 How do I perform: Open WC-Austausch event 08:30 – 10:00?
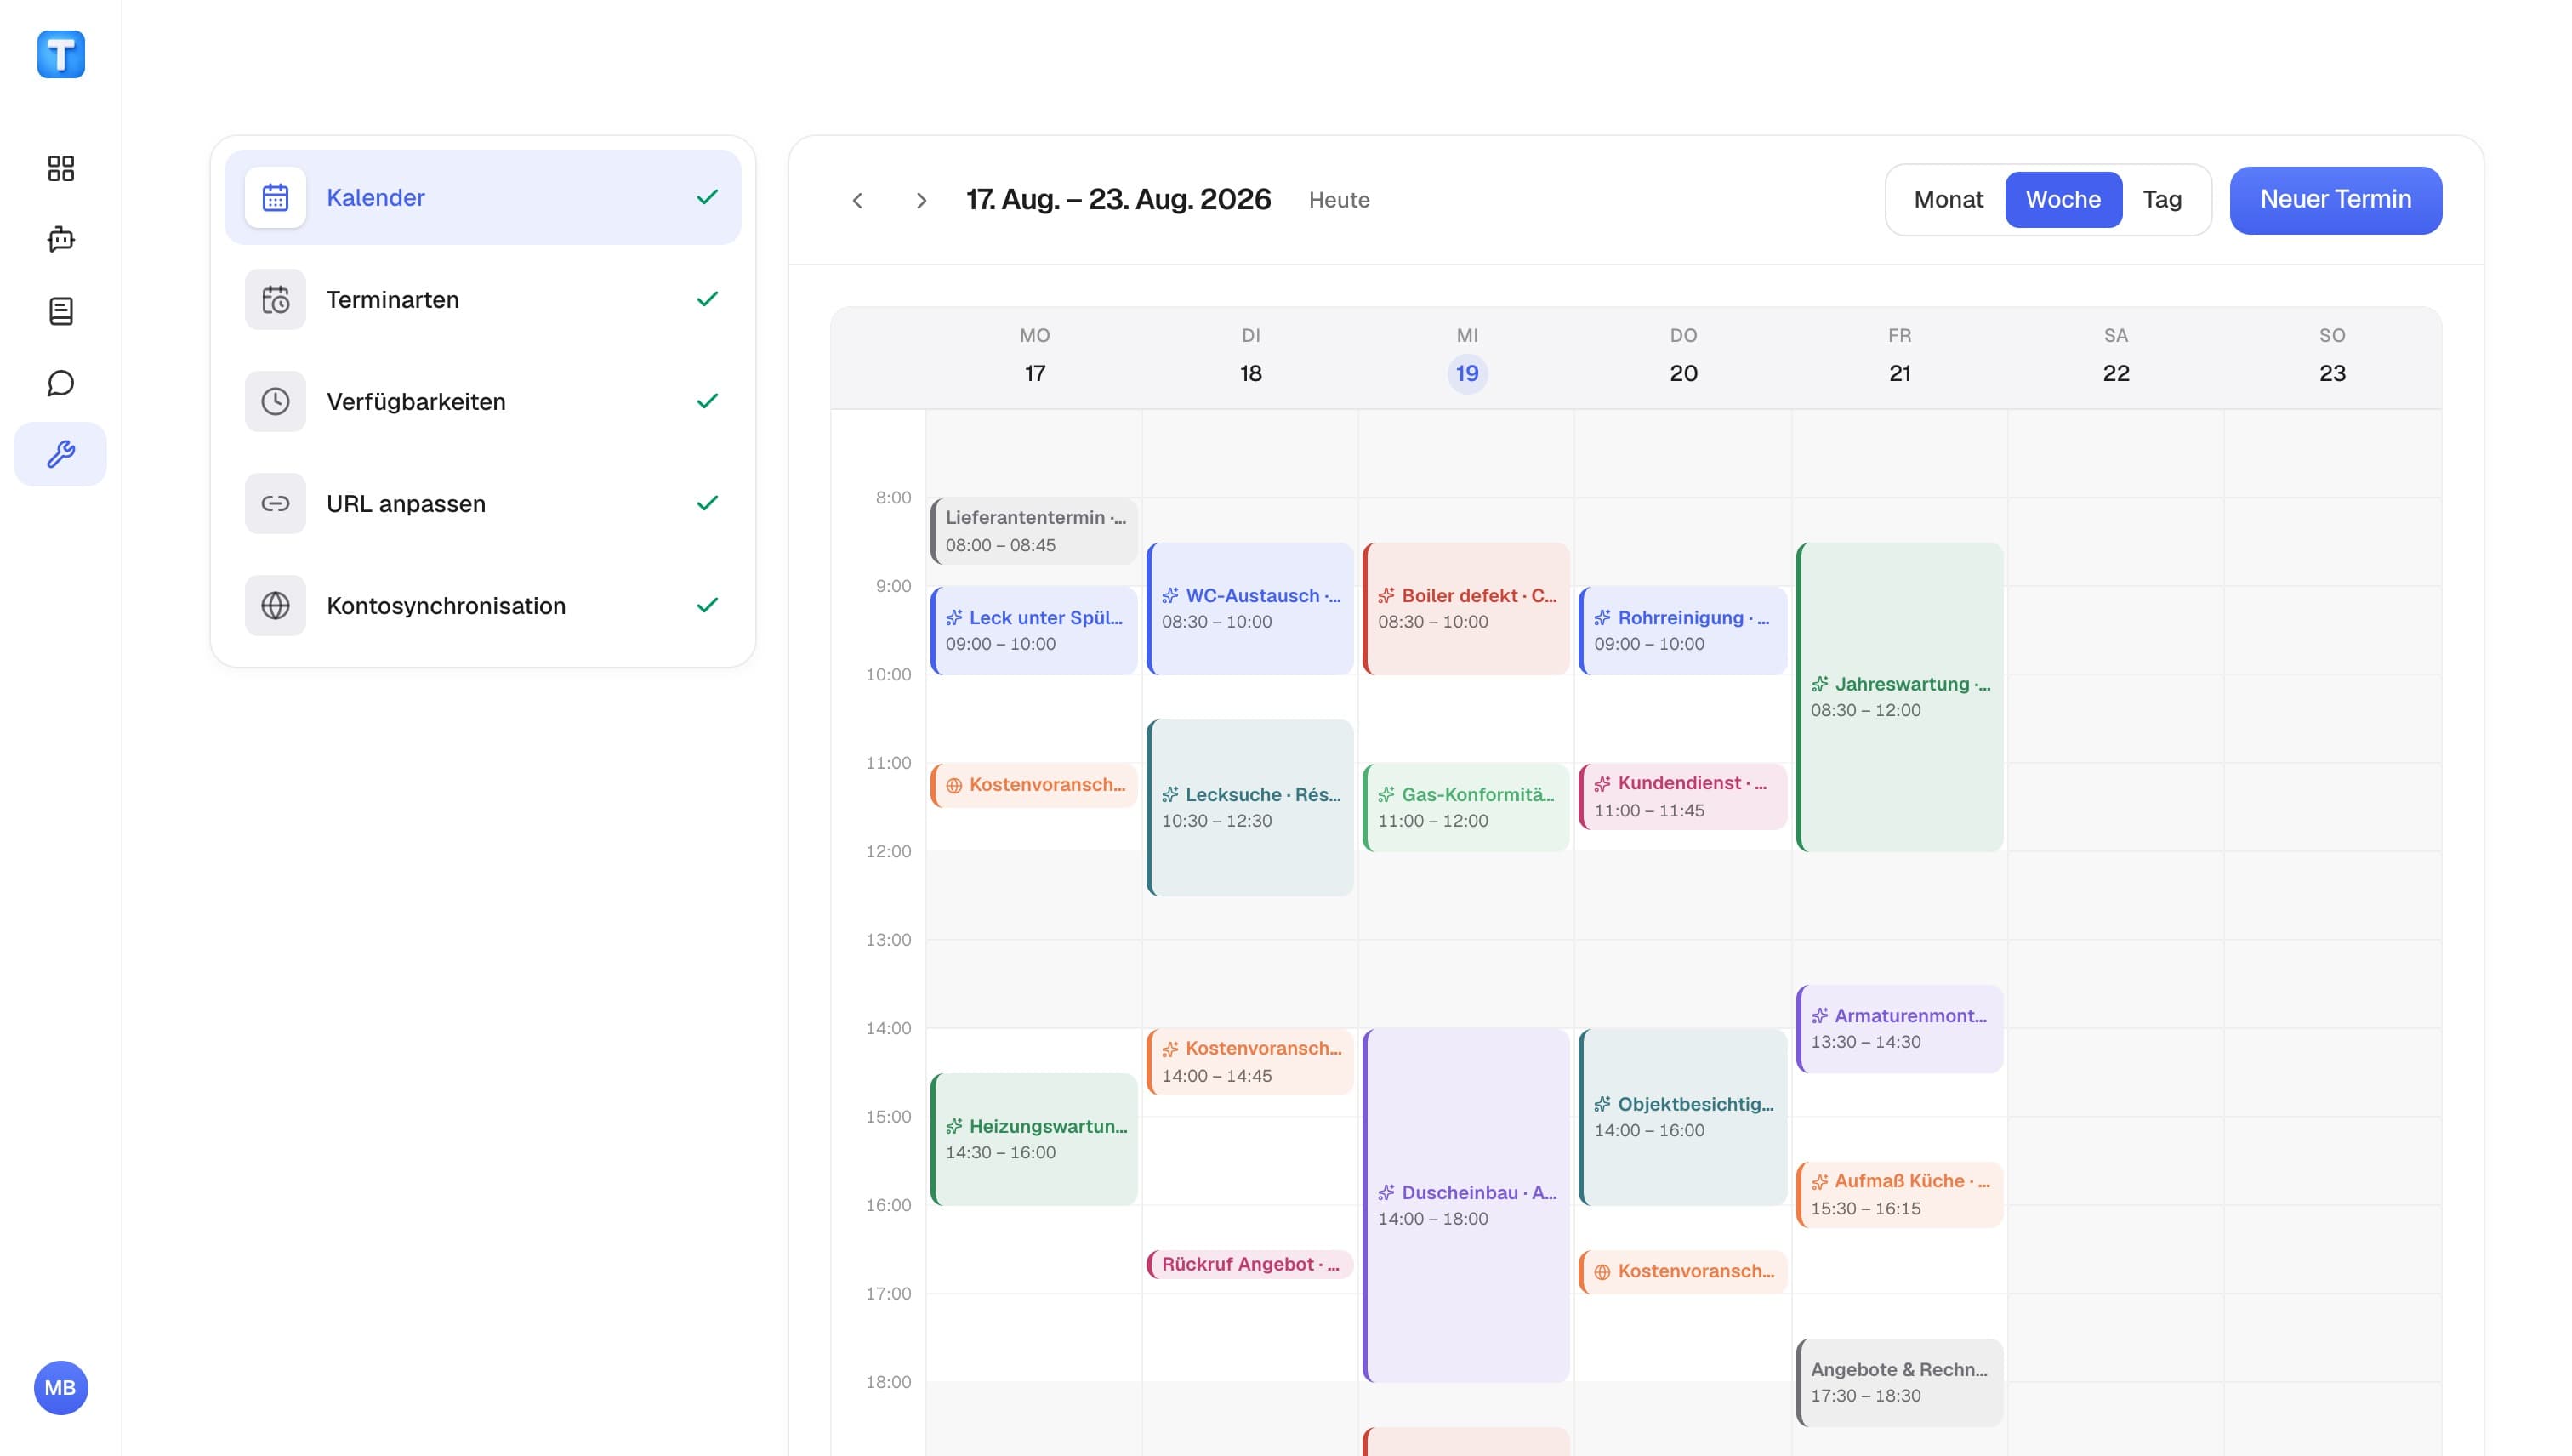pos(1250,608)
